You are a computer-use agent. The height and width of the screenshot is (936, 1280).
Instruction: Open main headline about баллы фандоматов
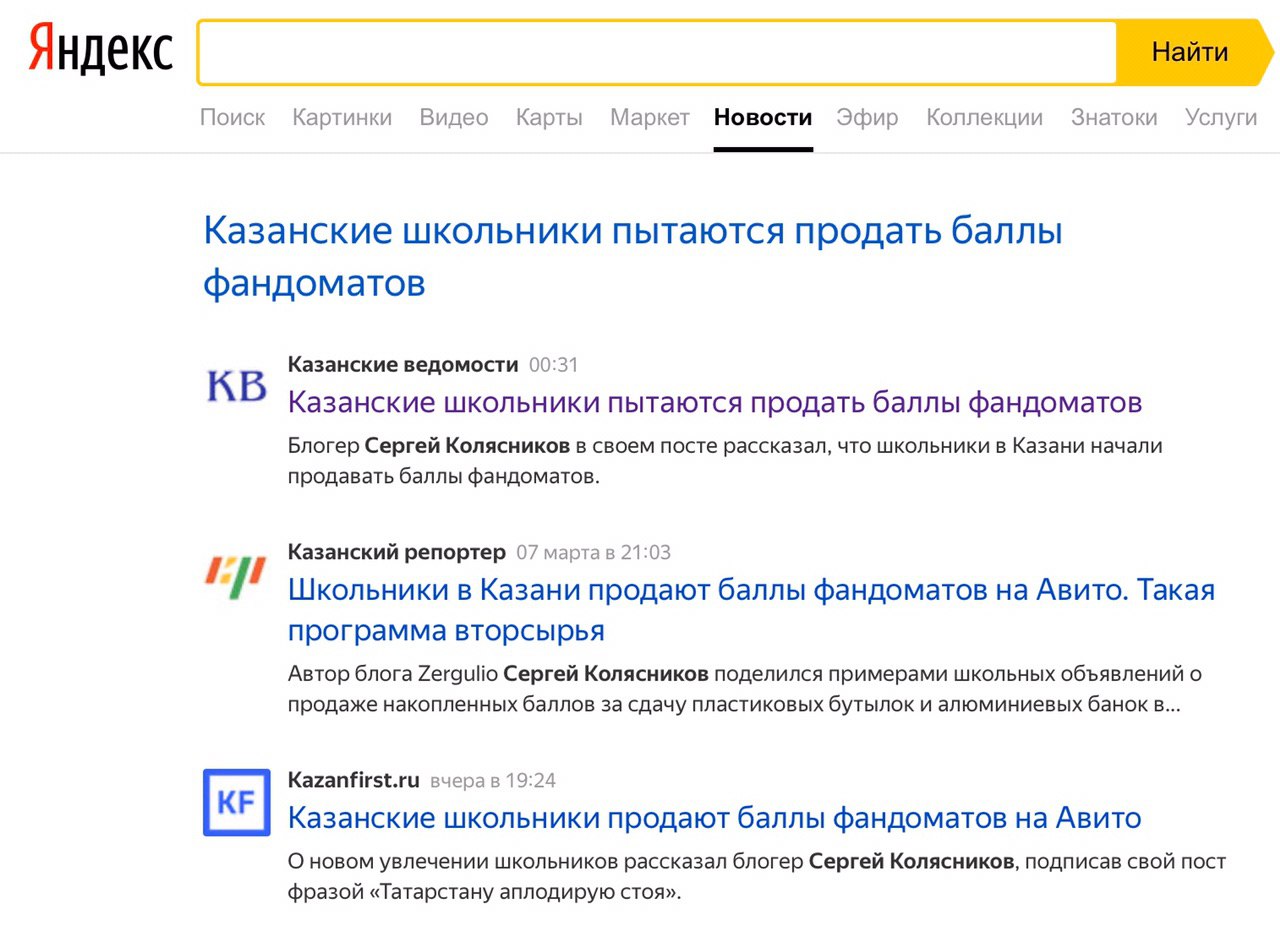click(x=633, y=257)
